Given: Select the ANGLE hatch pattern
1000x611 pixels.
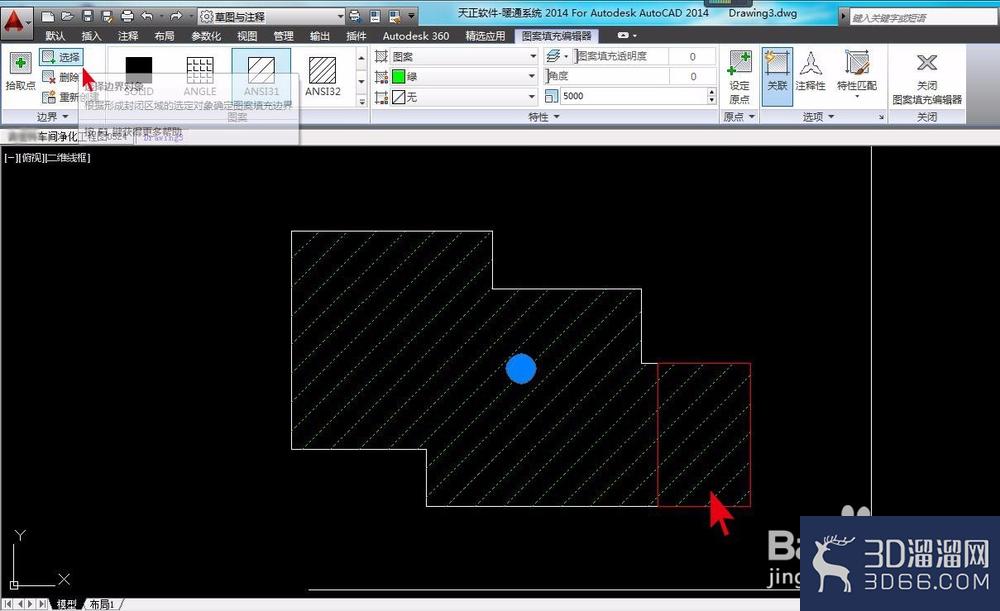Looking at the screenshot, I should [x=200, y=75].
